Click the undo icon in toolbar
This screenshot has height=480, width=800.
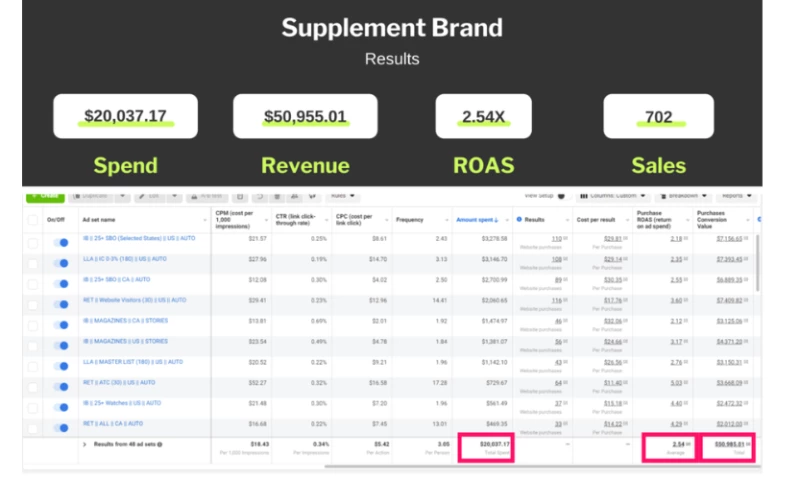259,196
